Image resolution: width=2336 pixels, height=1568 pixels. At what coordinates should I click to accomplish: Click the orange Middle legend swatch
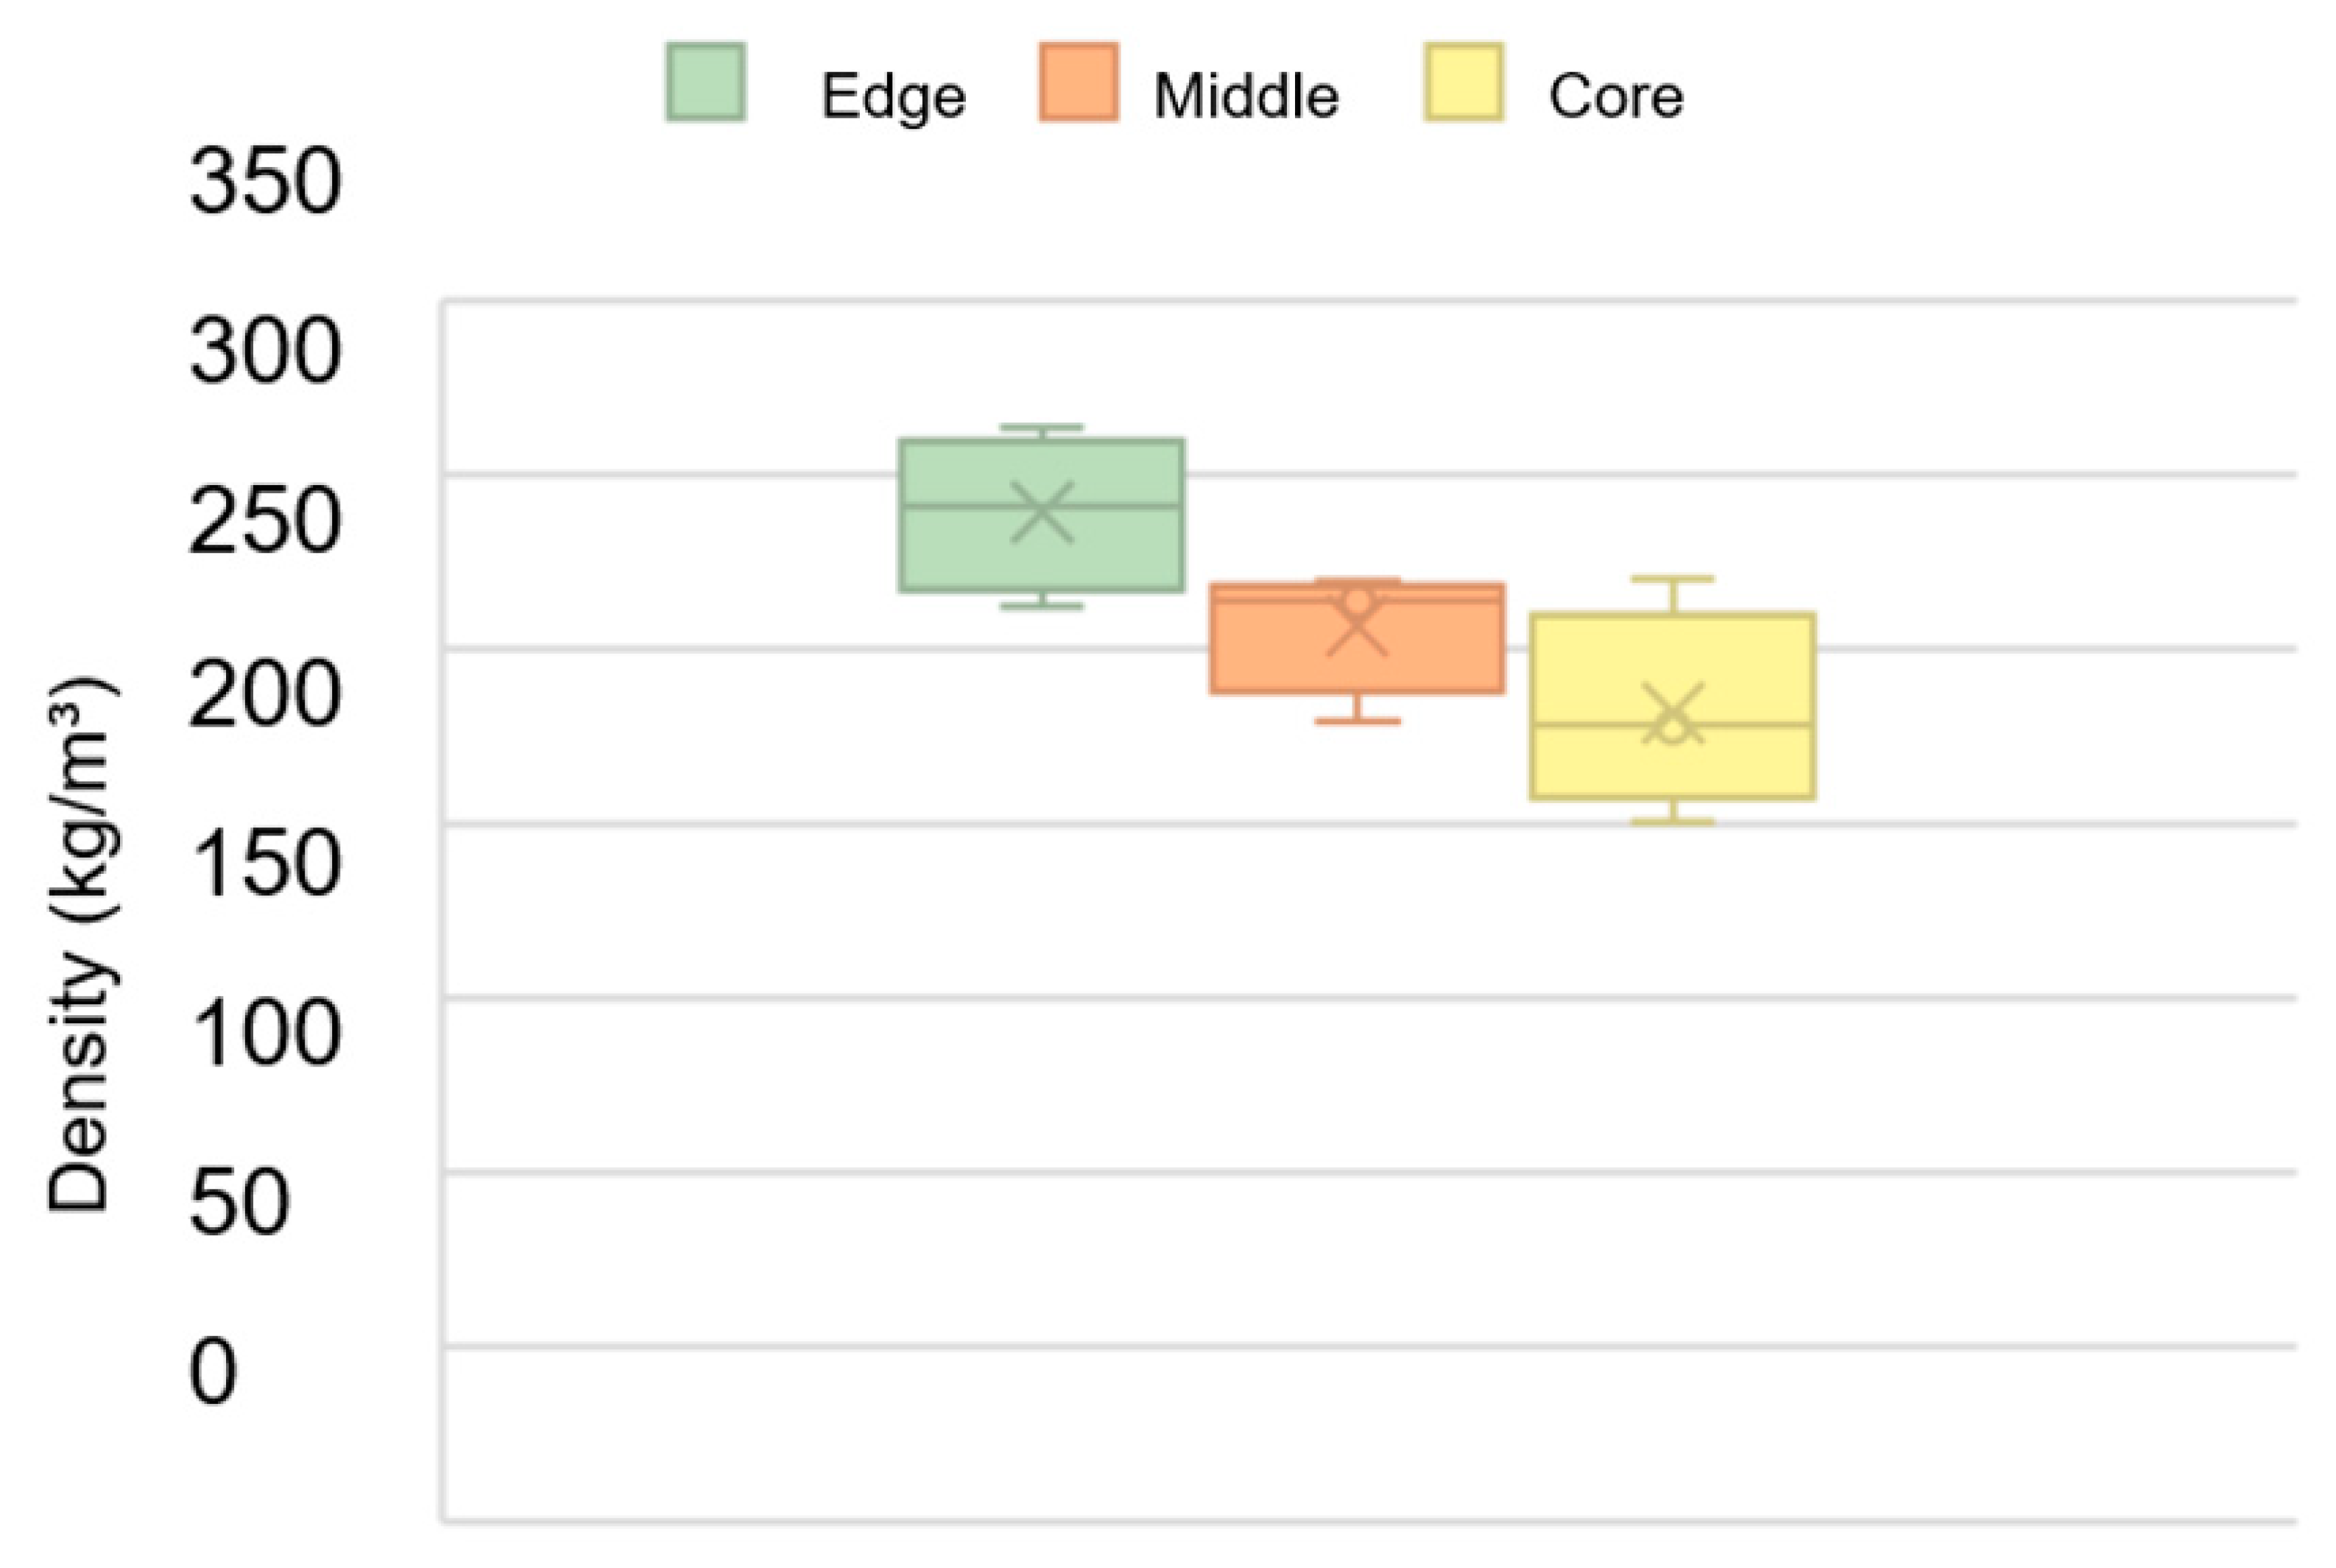tap(1078, 83)
